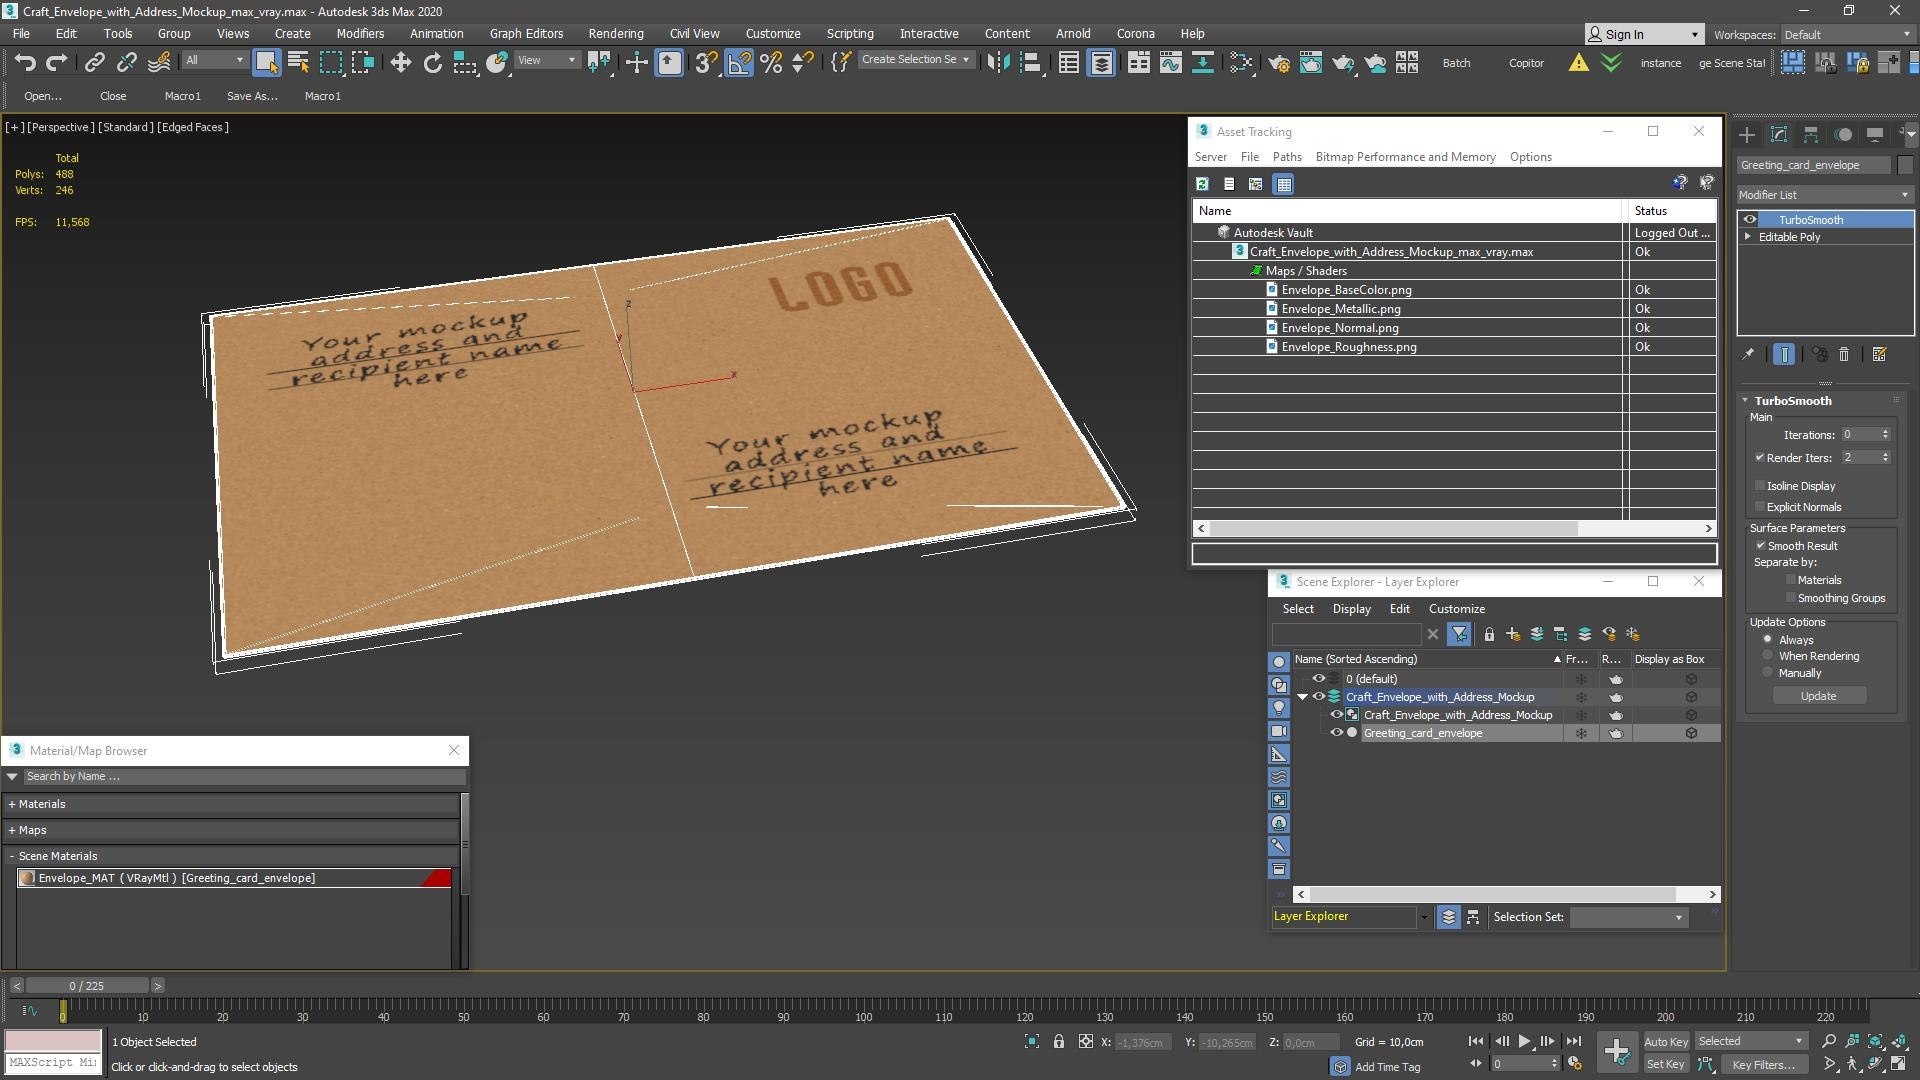Click the Undo arrow icon
This screenshot has width=1920, height=1080.
tap(25, 62)
